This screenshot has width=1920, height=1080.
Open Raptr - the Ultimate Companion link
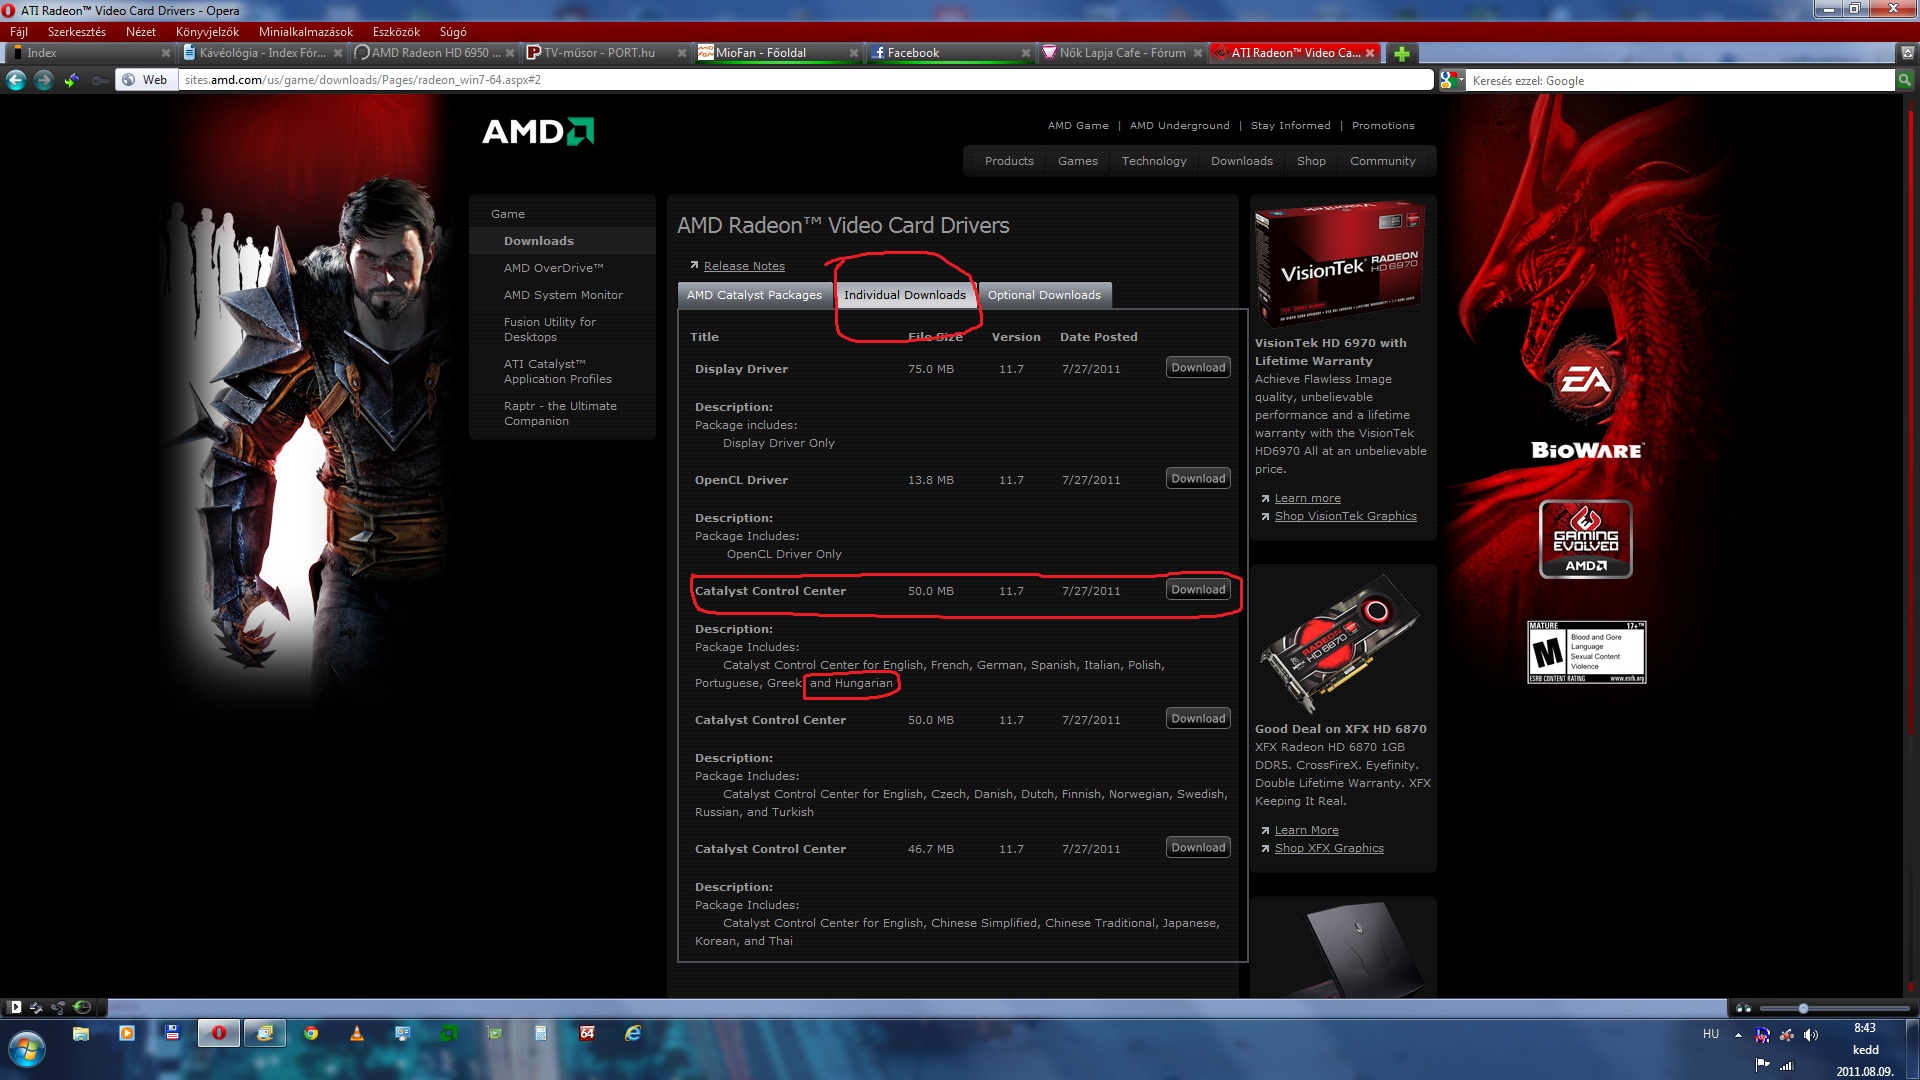point(560,413)
